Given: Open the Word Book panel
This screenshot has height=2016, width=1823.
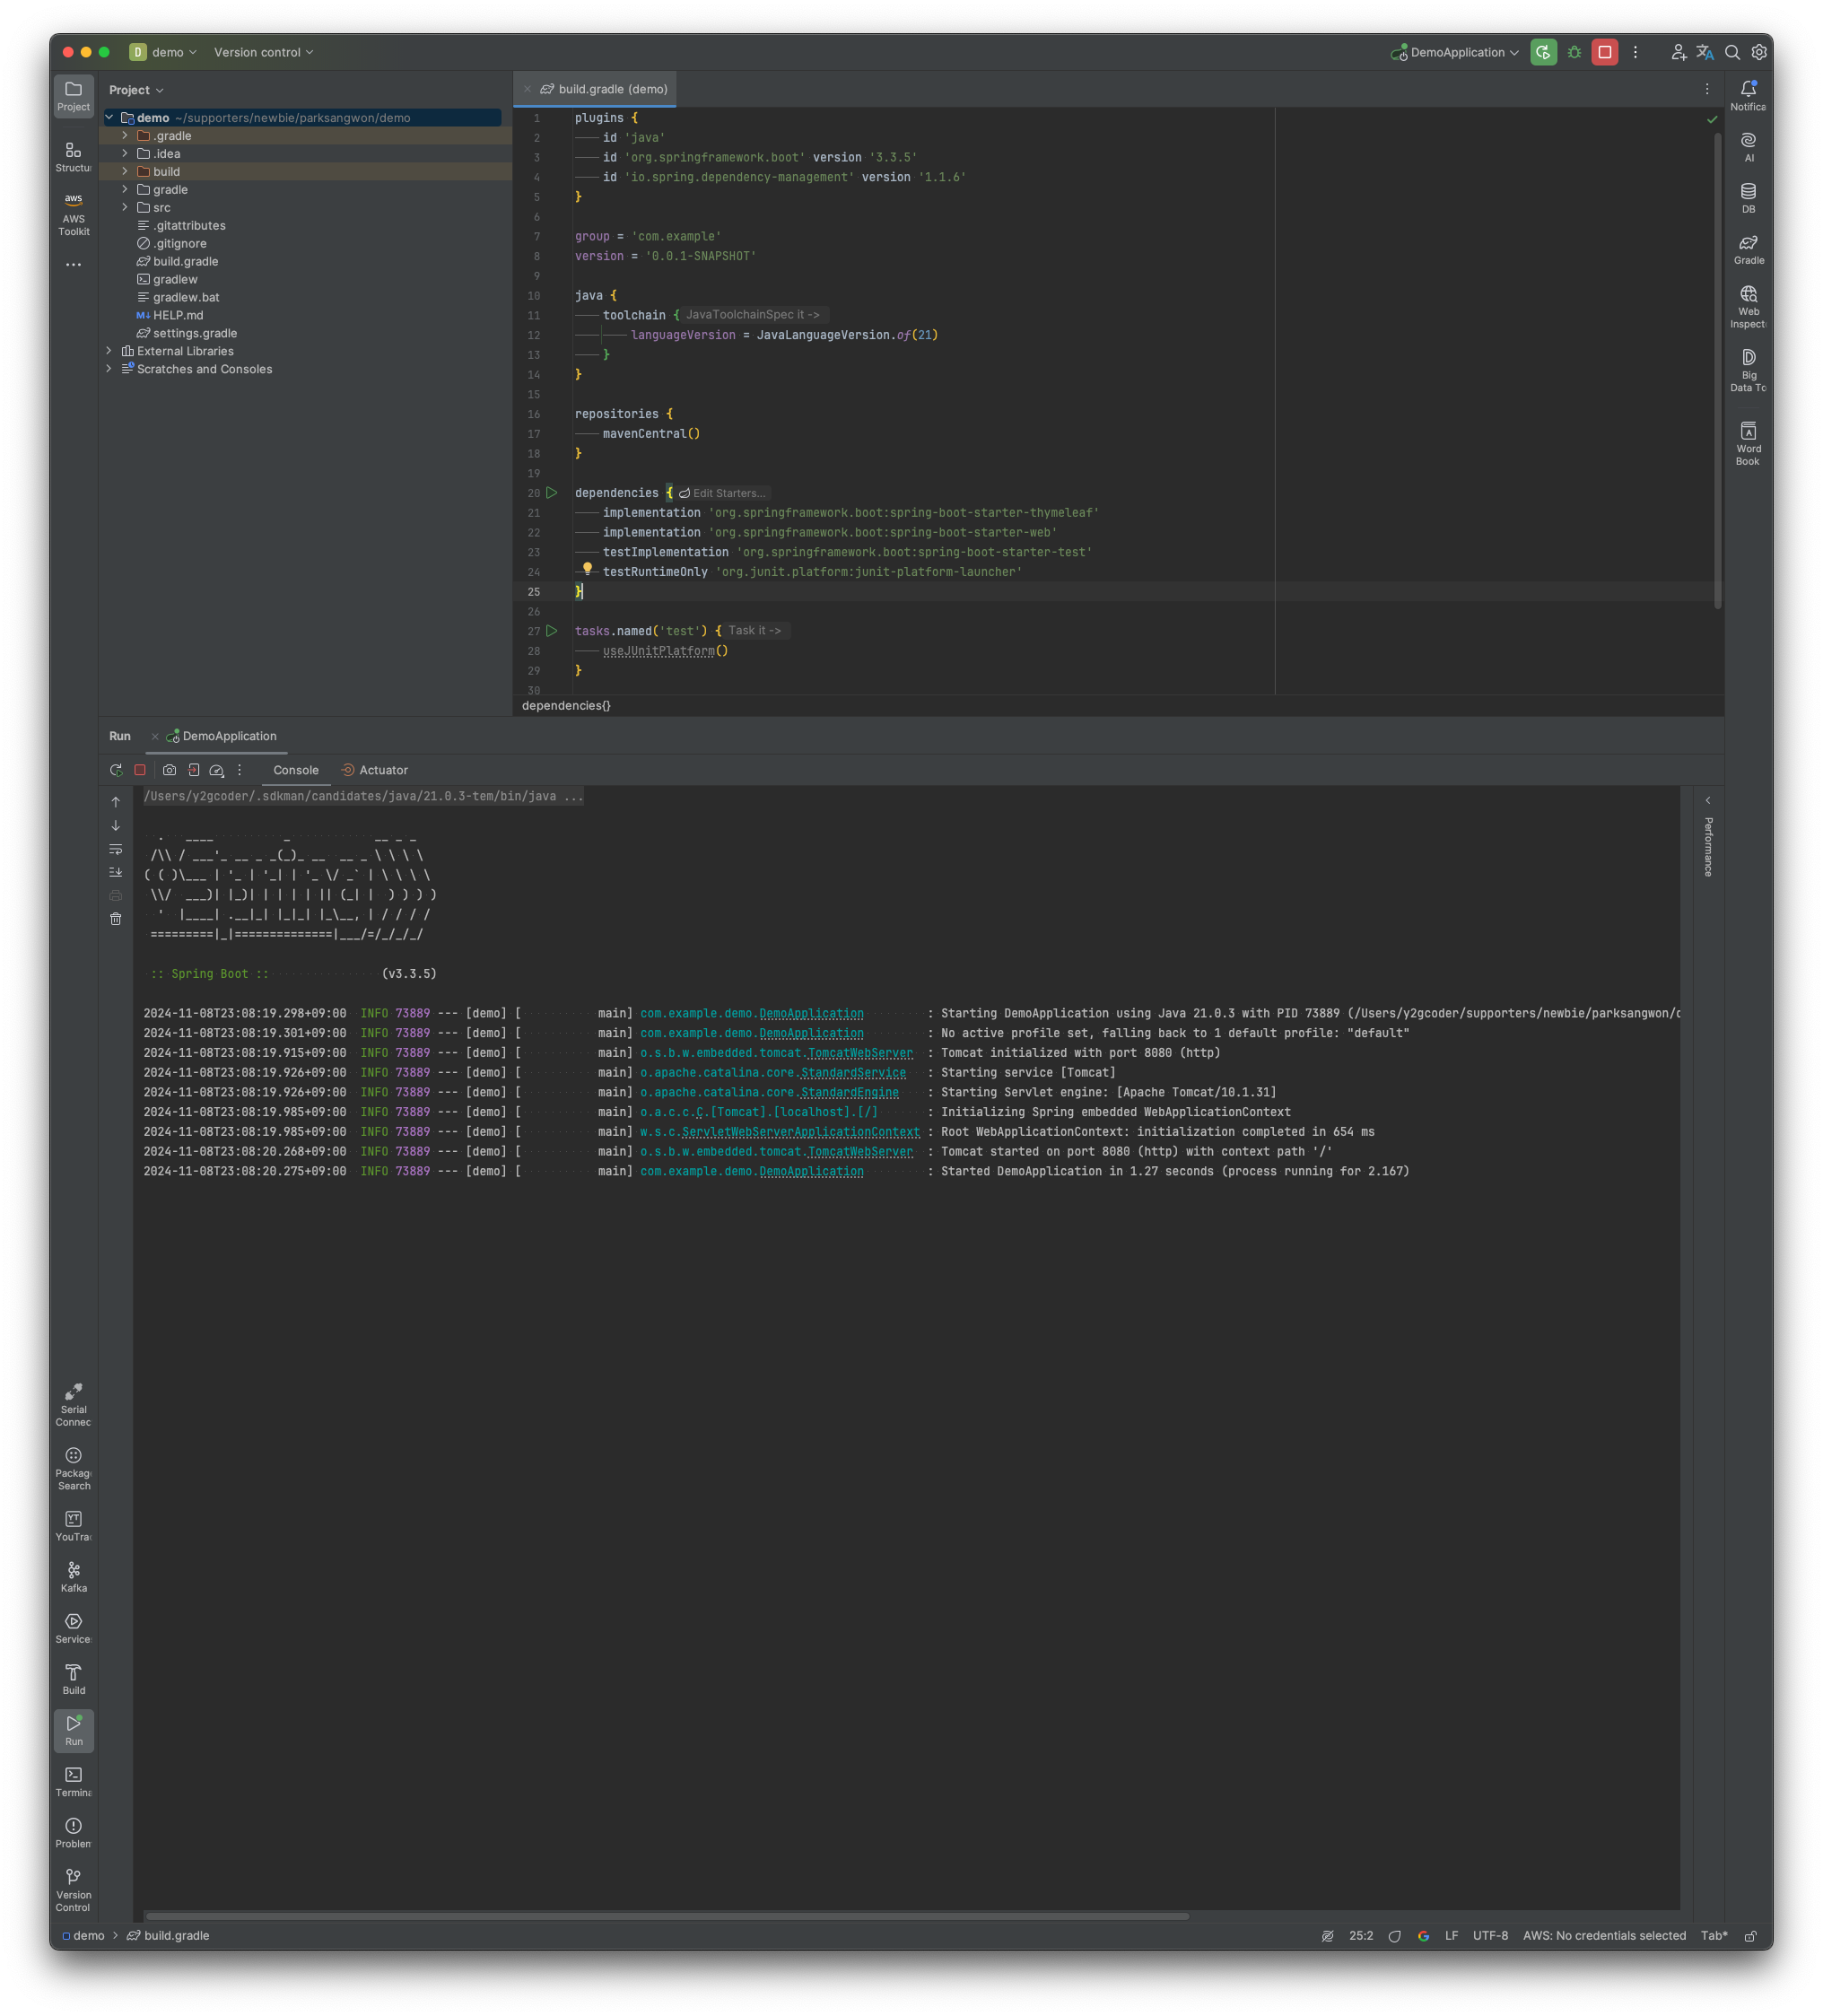Looking at the screenshot, I should tap(1747, 443).
